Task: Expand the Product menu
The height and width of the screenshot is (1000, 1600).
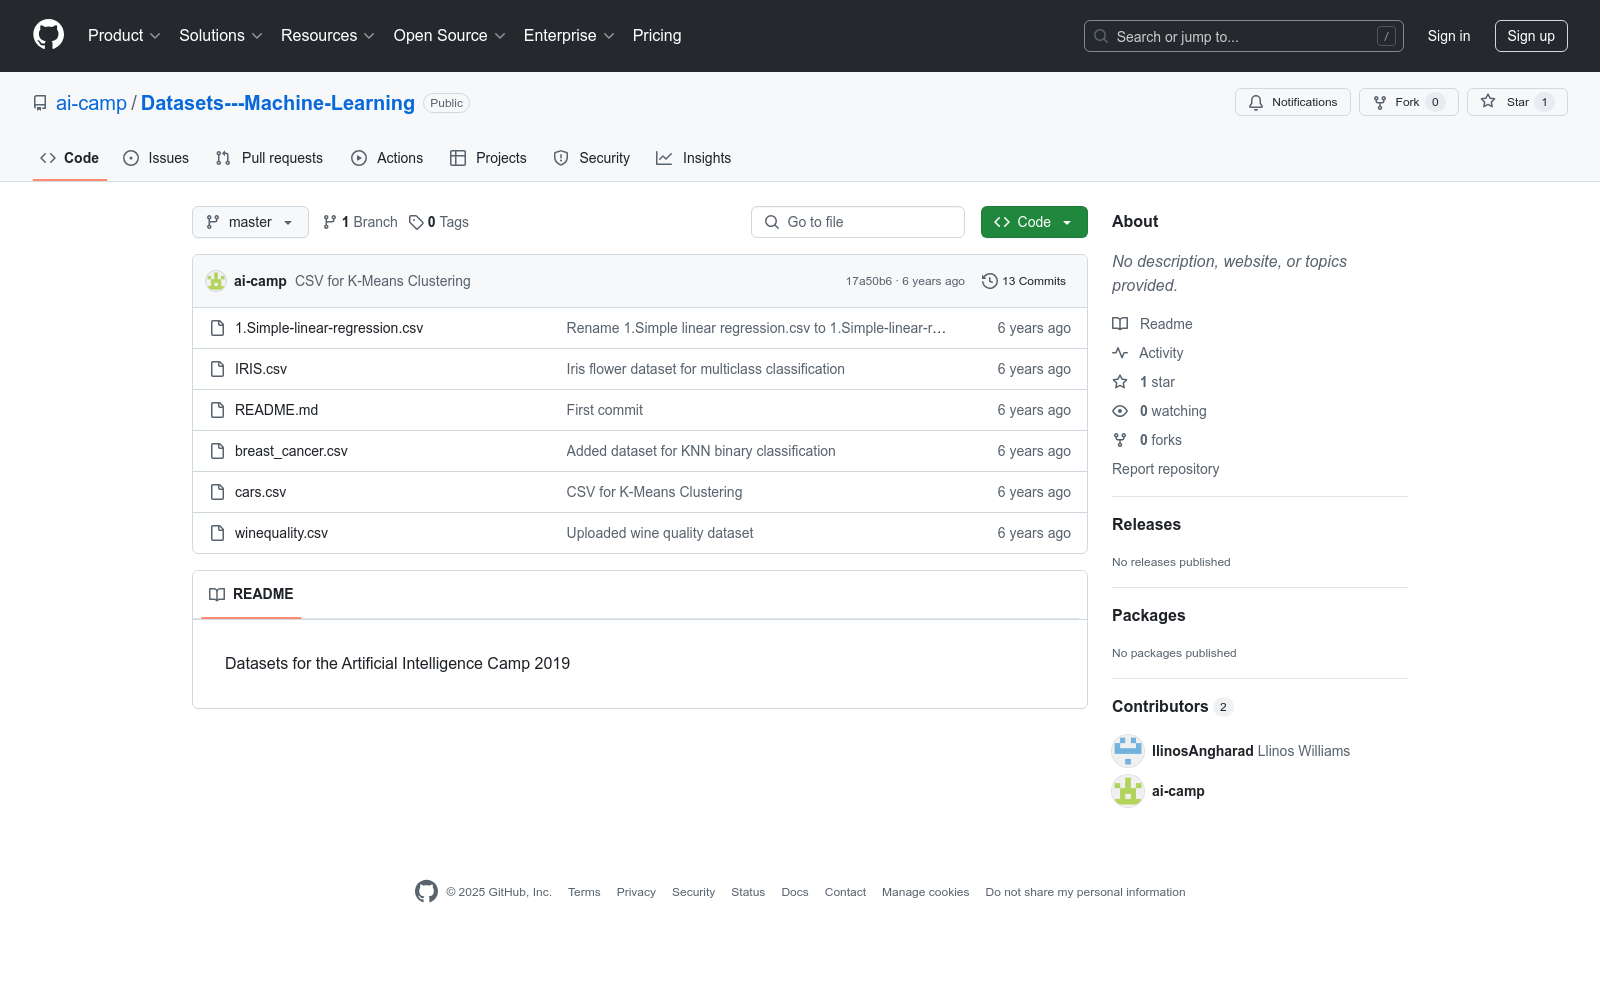Action: coord(124,35)
